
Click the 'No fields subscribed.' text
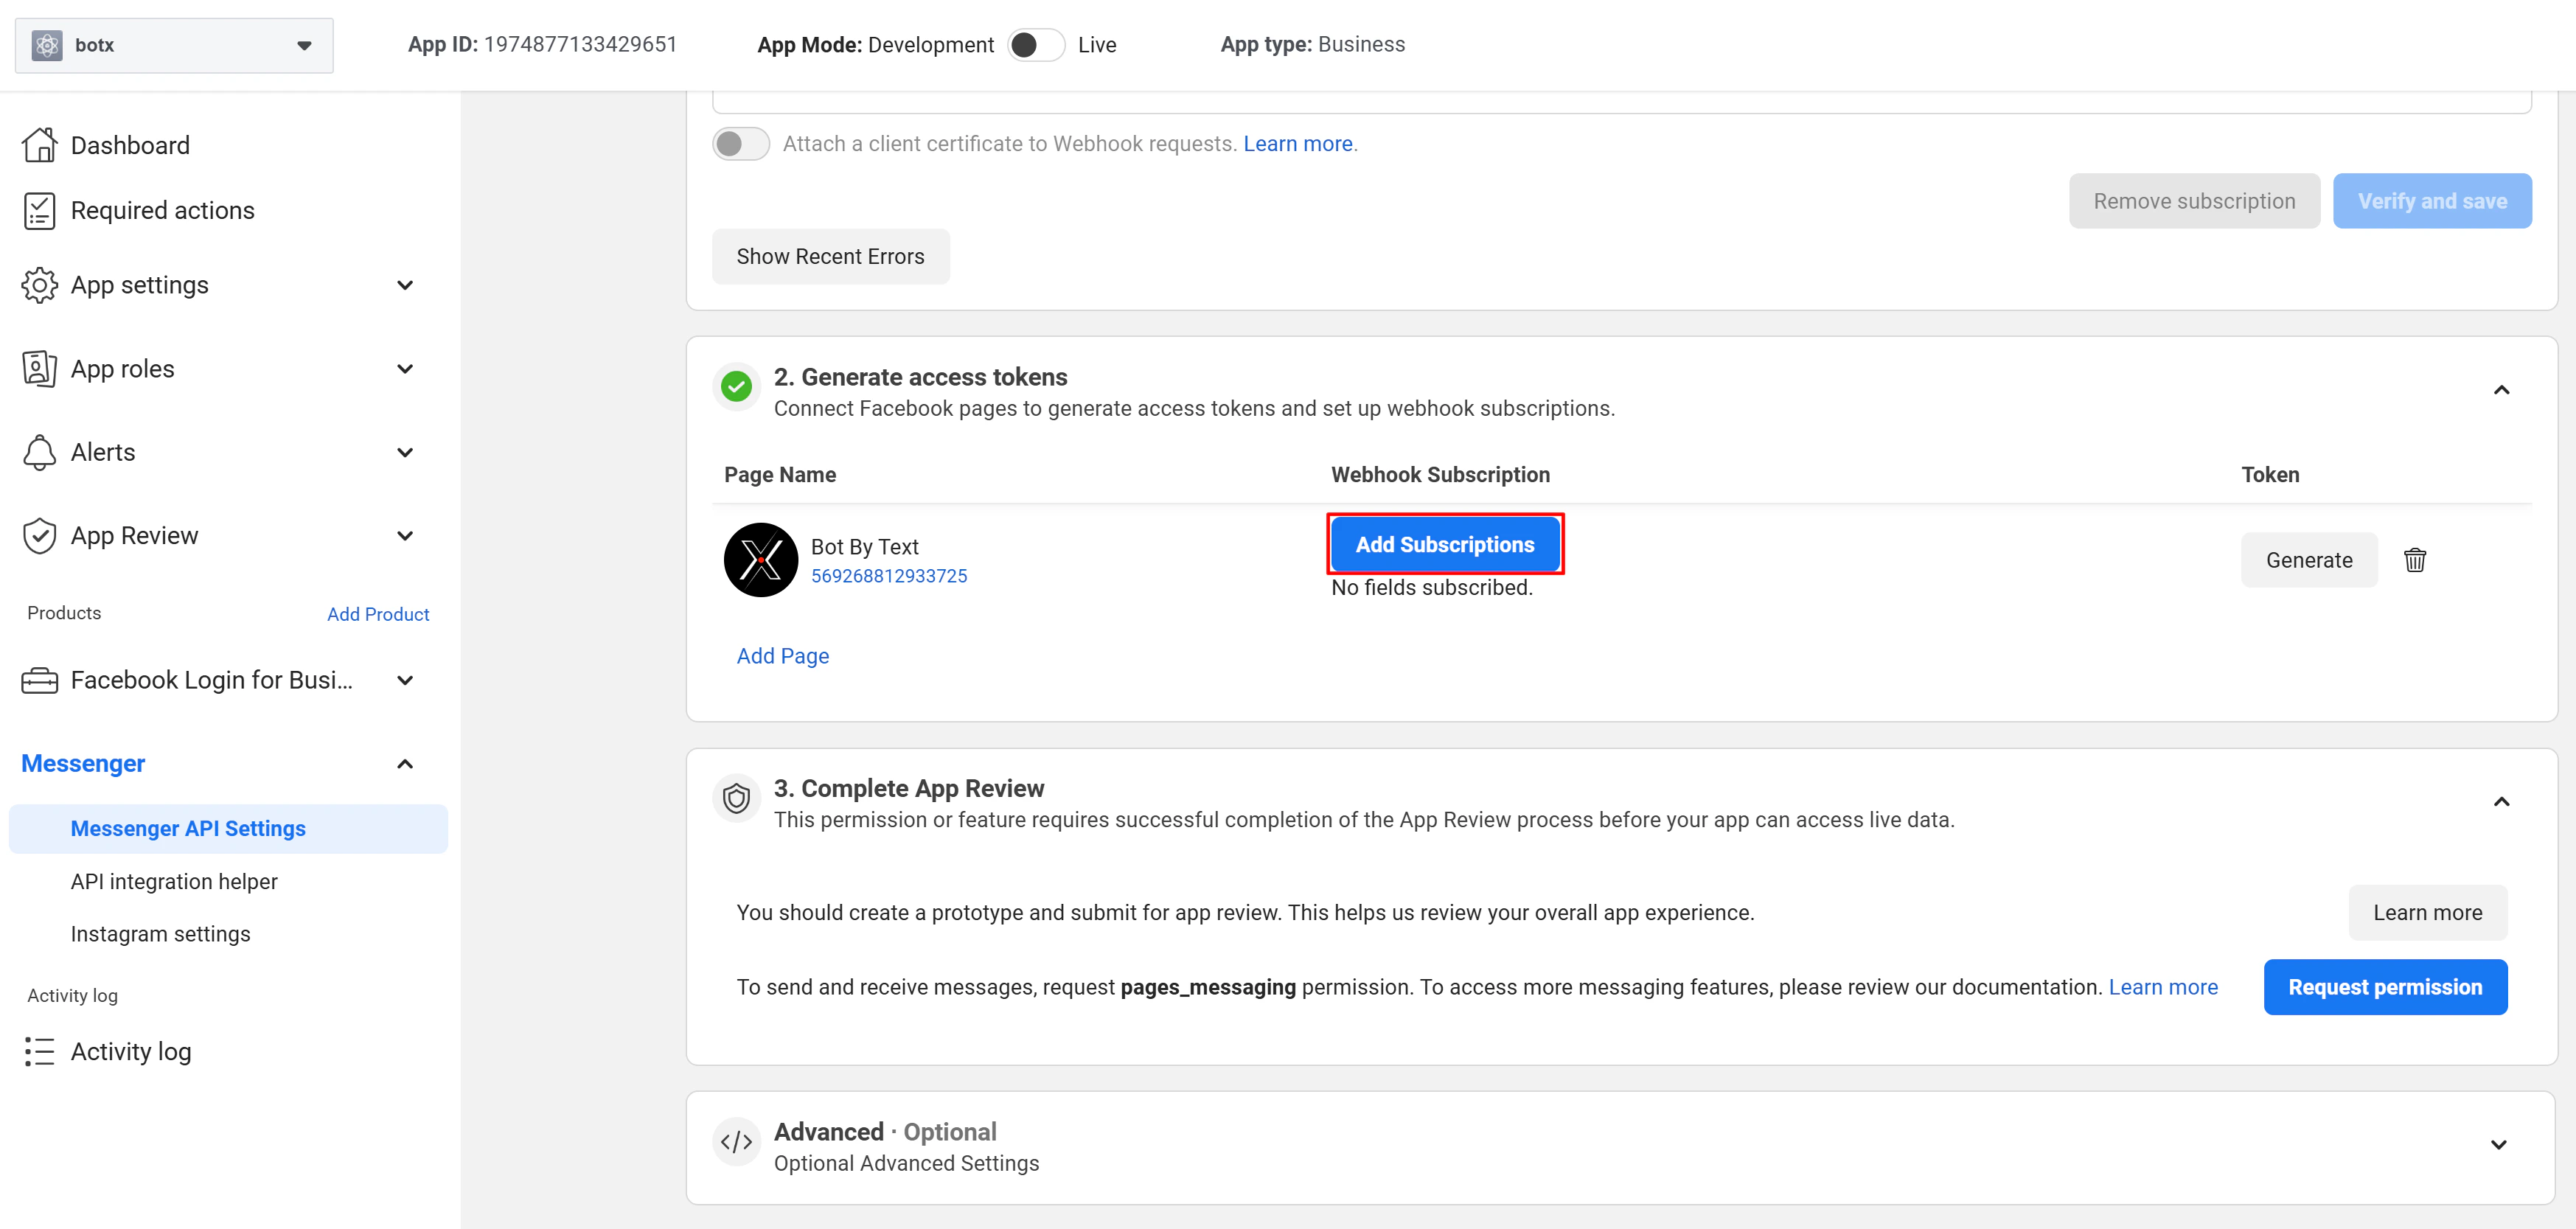click(x=1431, y=588)
